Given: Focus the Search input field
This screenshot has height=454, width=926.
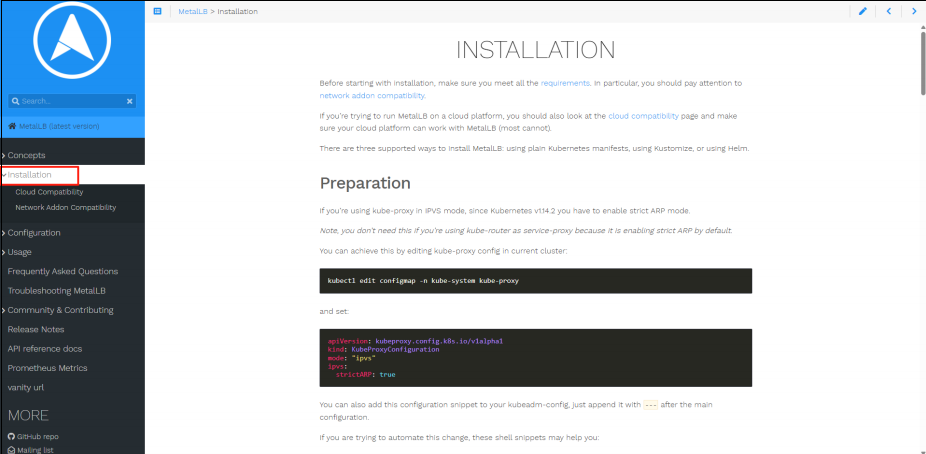Looking at the screenshot, I should [72, 102].
